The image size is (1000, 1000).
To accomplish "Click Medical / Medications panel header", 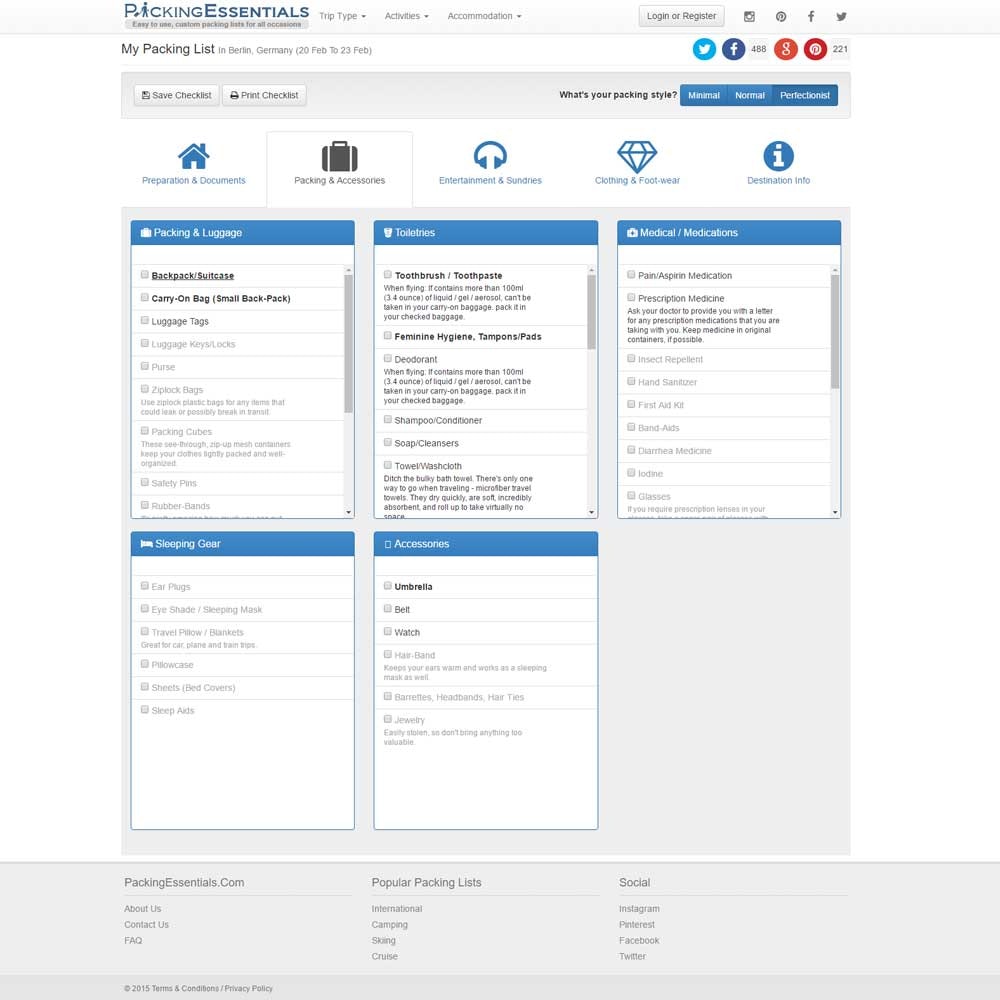I will pos(729,233).
